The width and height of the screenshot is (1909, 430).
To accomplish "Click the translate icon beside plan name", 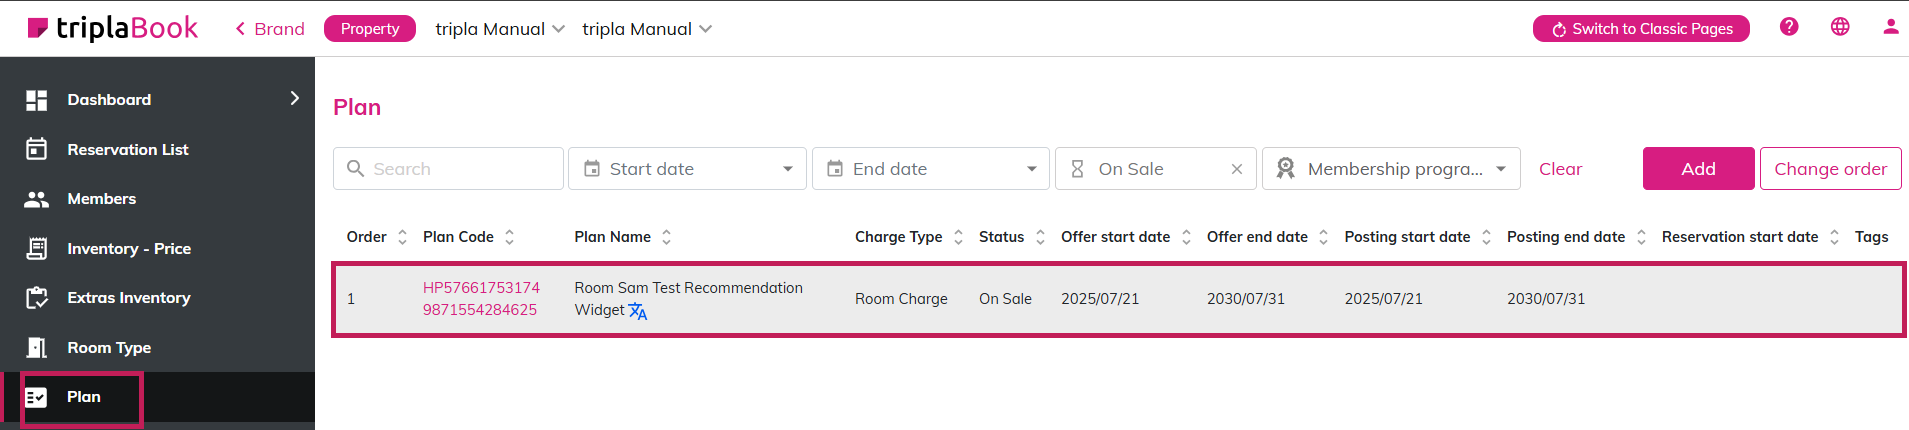I will click(x=638, y=312).
